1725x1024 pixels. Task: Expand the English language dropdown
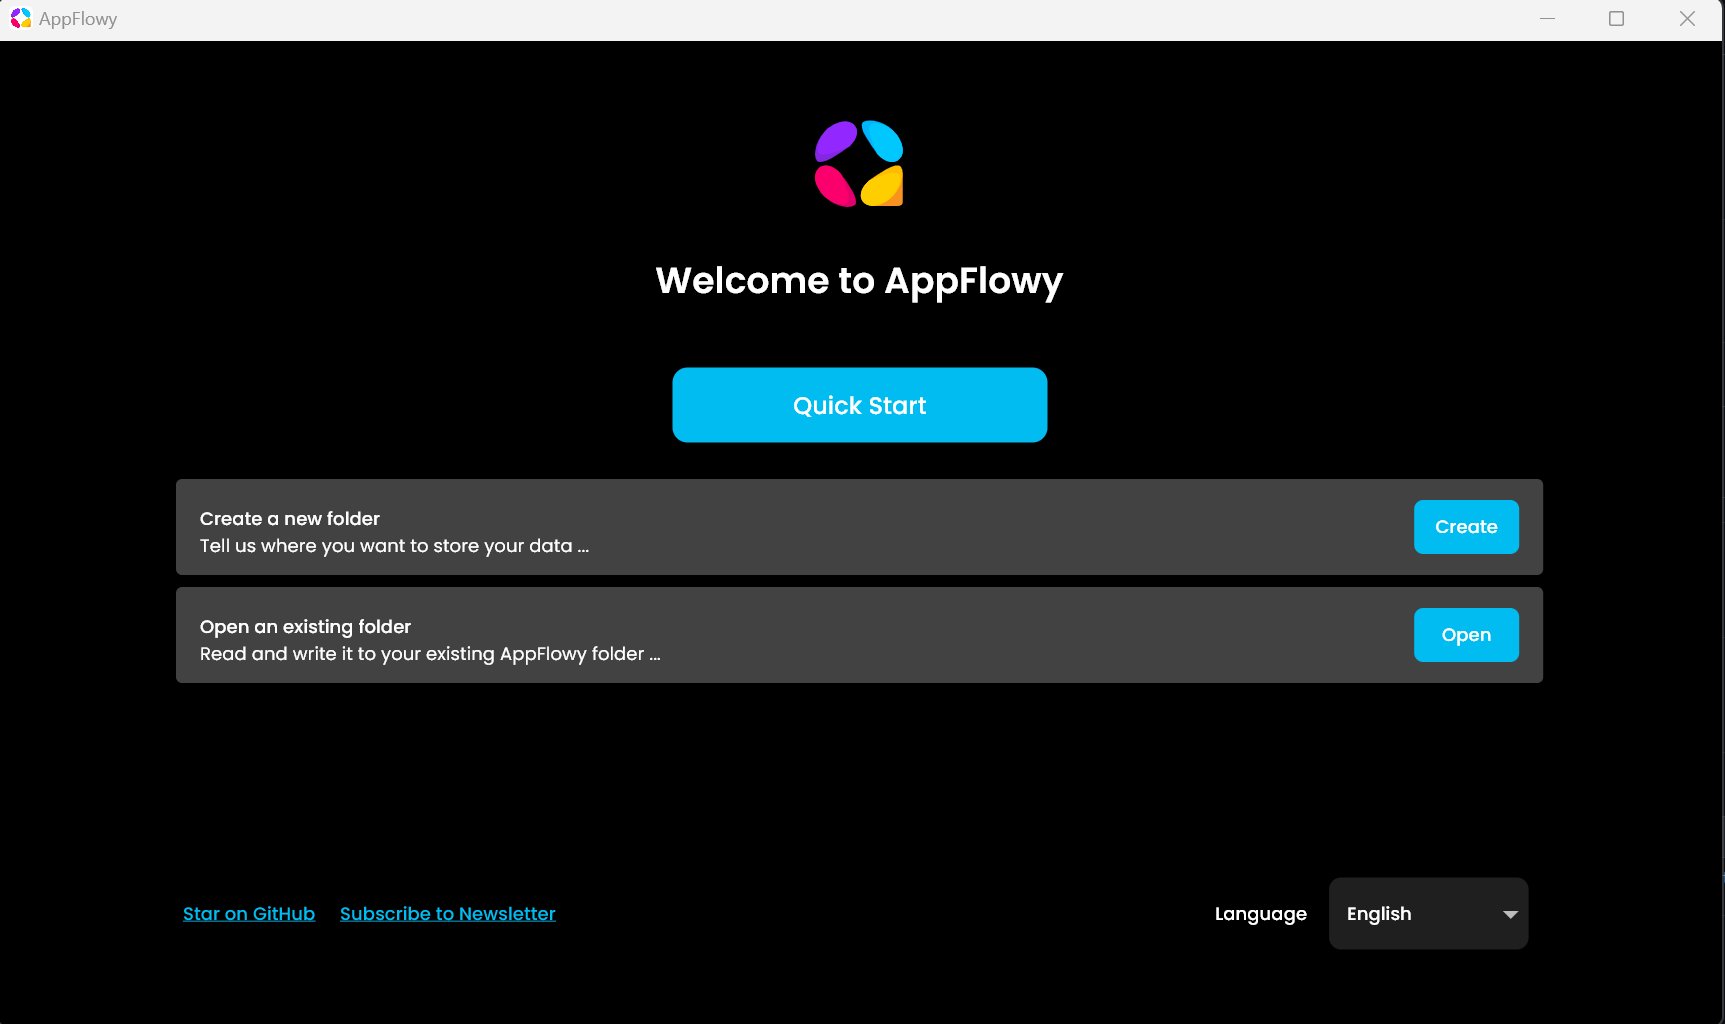coord(1428,913)
